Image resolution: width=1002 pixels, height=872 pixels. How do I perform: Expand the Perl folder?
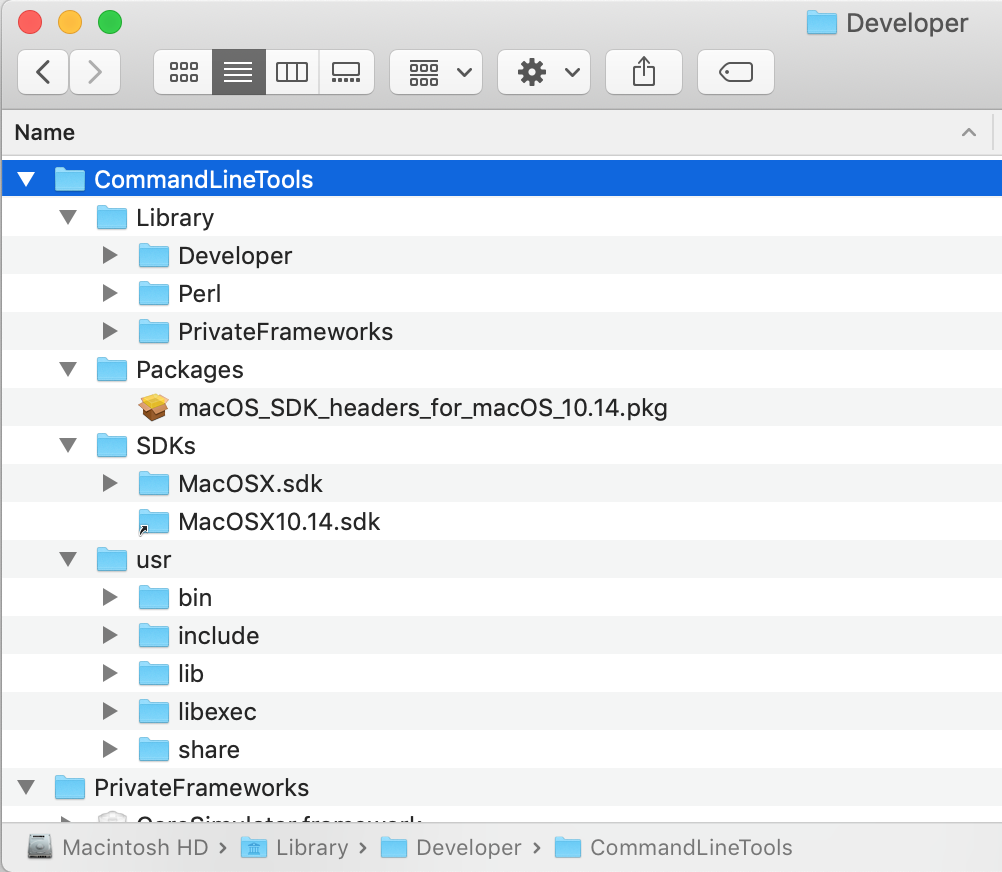(110, 294)
